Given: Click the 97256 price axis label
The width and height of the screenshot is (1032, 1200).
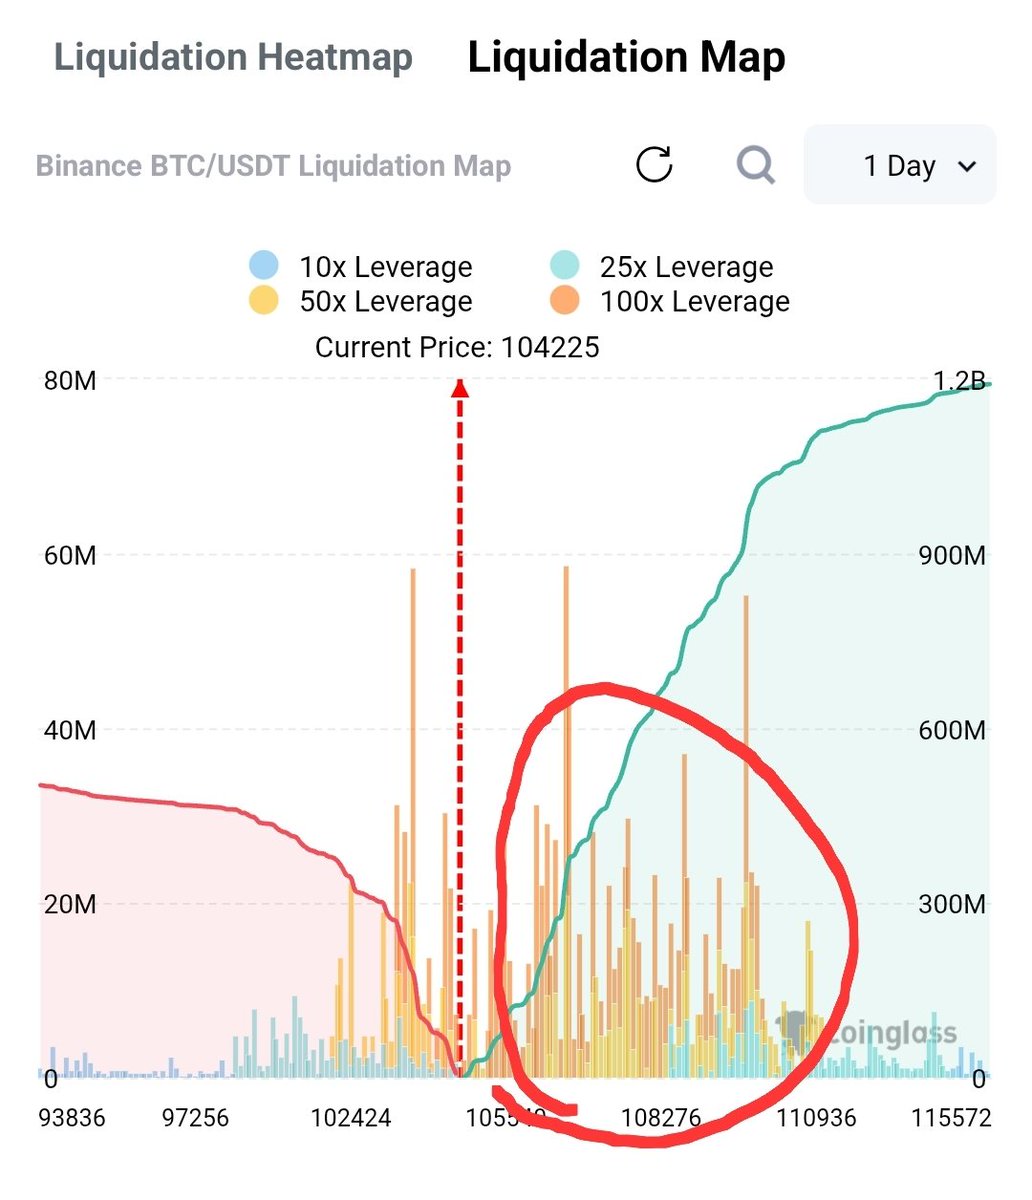Looking at the screenshot, I should [x=195, y=1117].
